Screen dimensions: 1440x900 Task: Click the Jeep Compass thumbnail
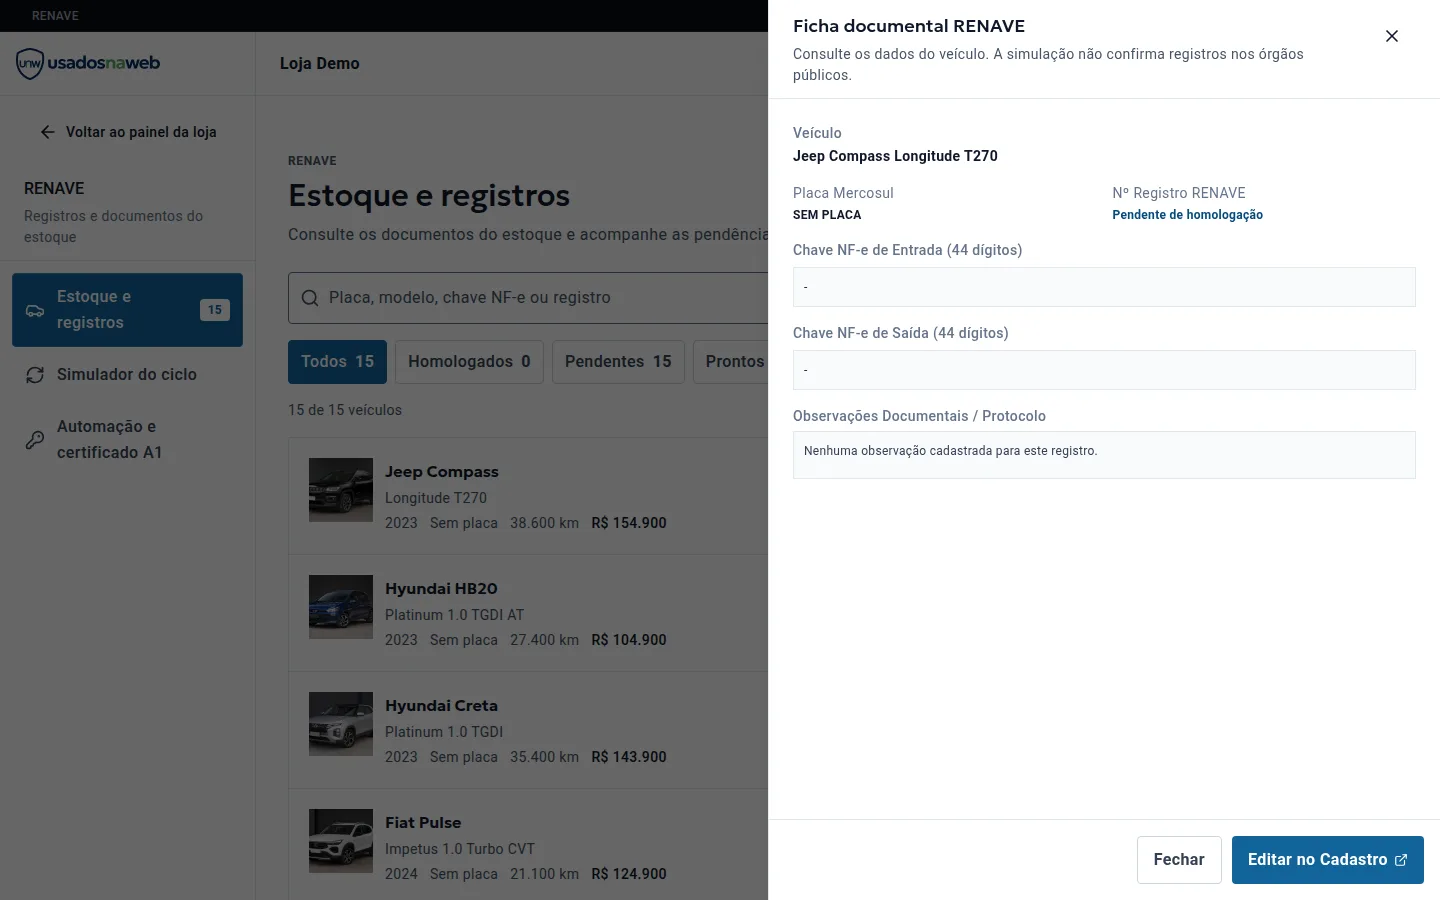point(341,490)
